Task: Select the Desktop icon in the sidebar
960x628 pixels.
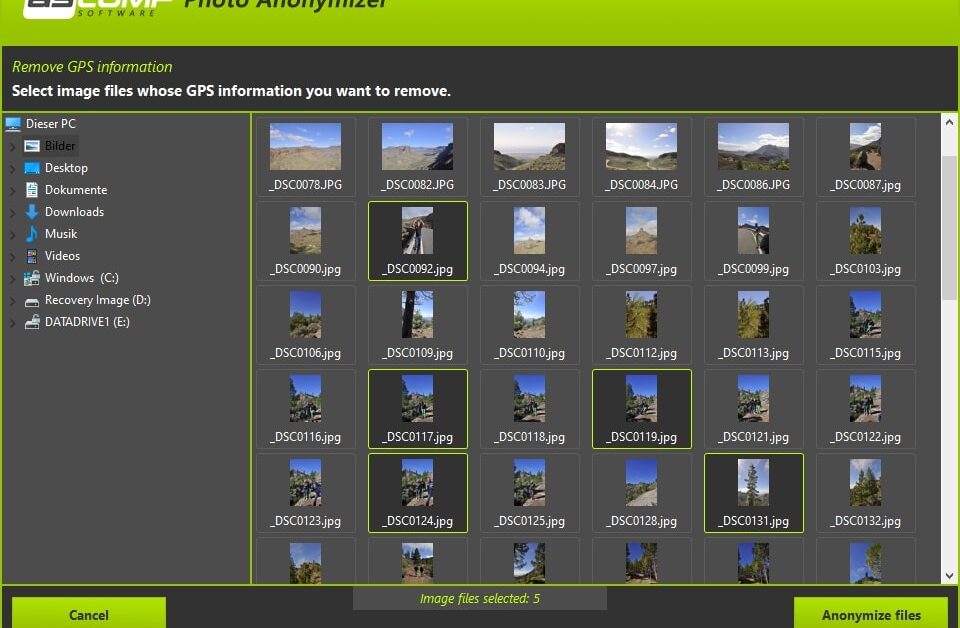Action: pos(34,167)
